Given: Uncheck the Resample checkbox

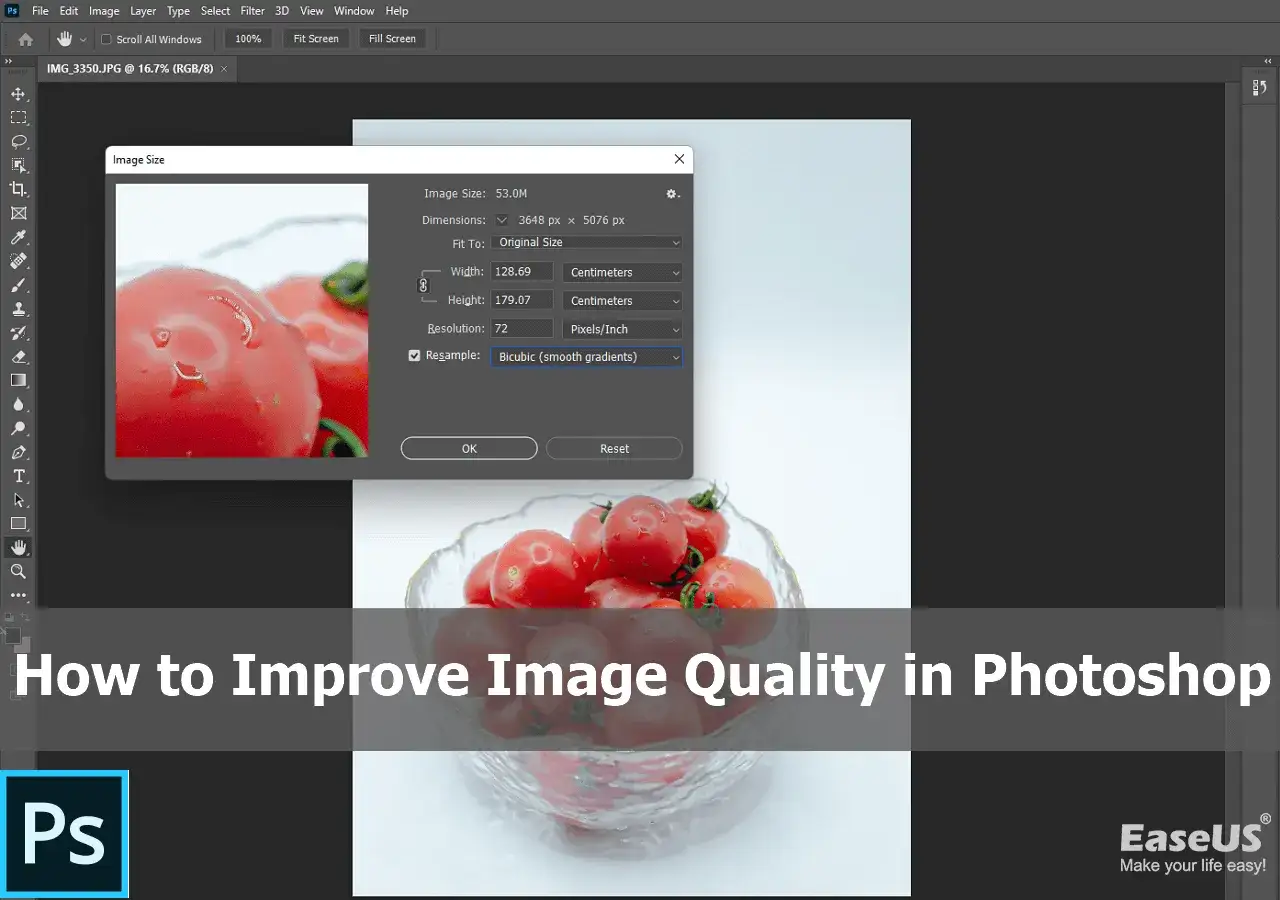Looking at the screenshot, I should (x=414, y=355).
